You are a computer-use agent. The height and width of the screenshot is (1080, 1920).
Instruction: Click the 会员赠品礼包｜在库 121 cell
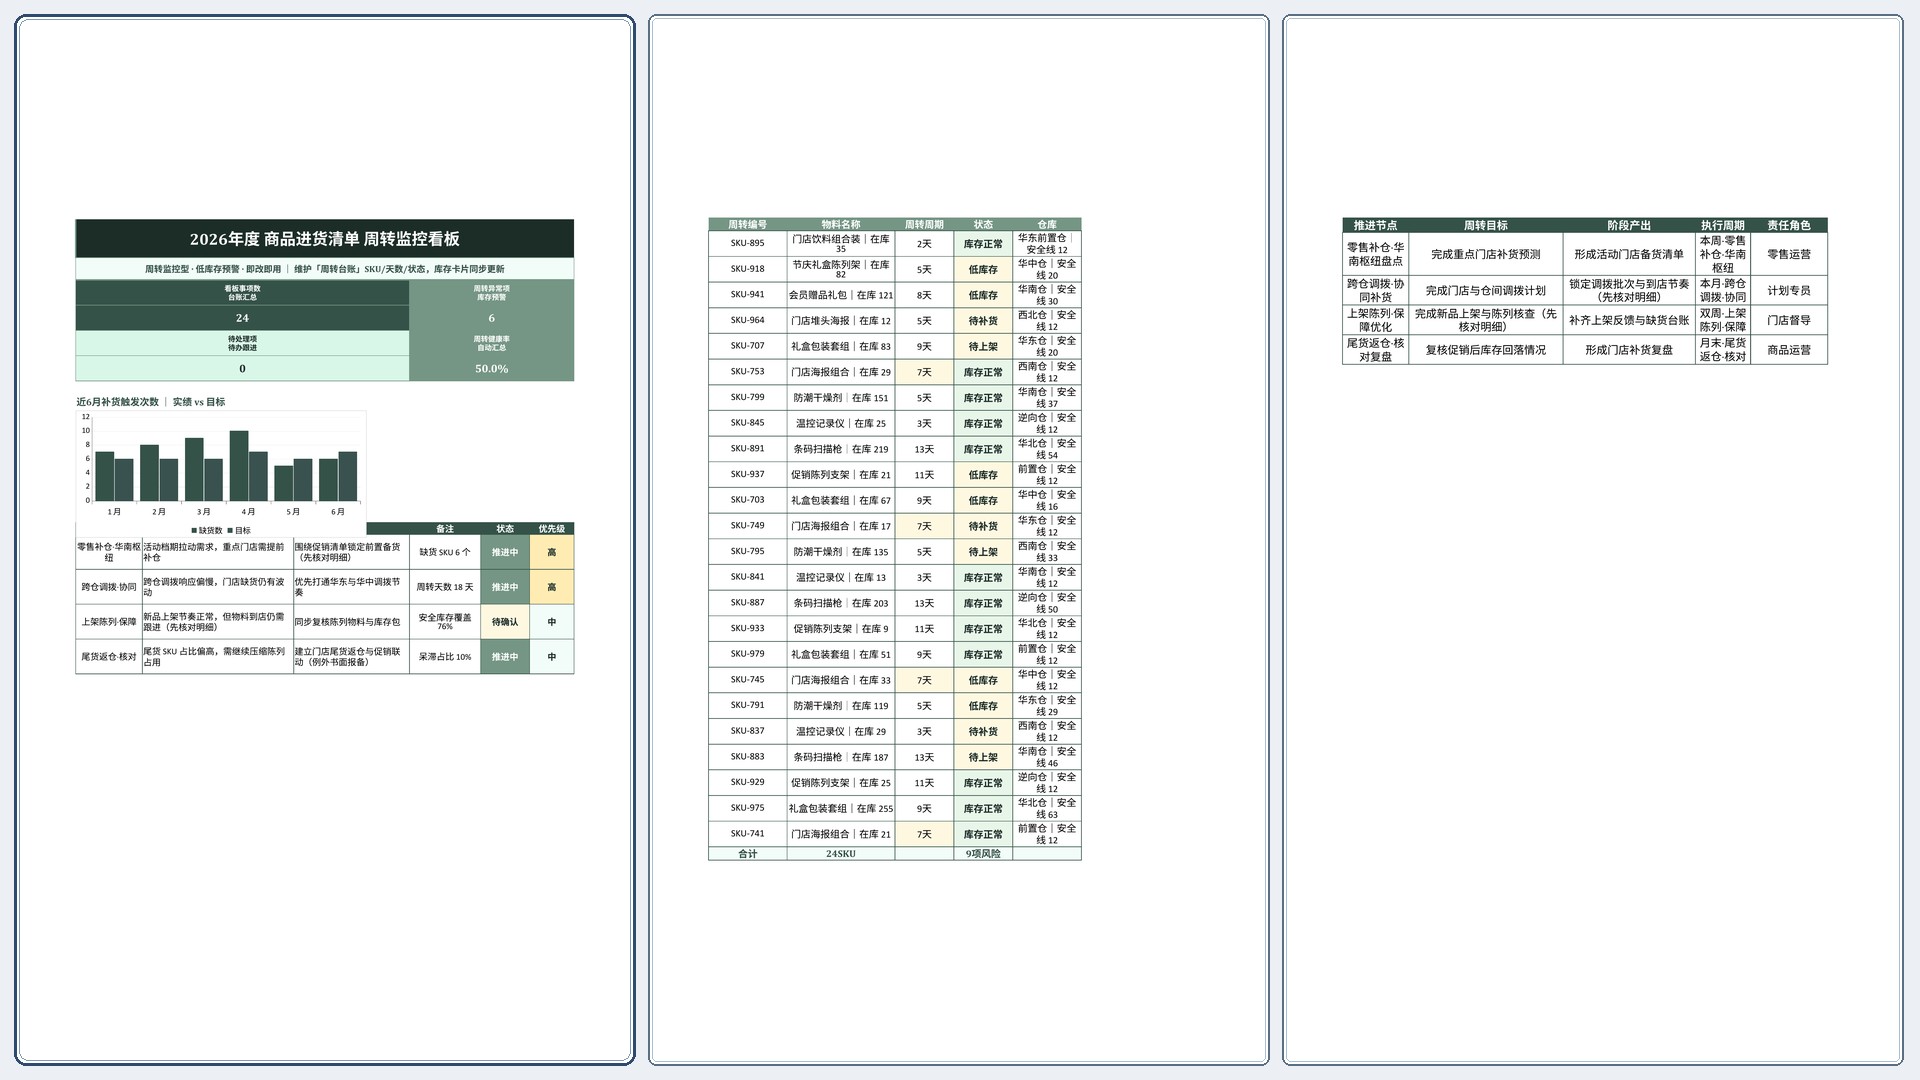click(841, 295)
